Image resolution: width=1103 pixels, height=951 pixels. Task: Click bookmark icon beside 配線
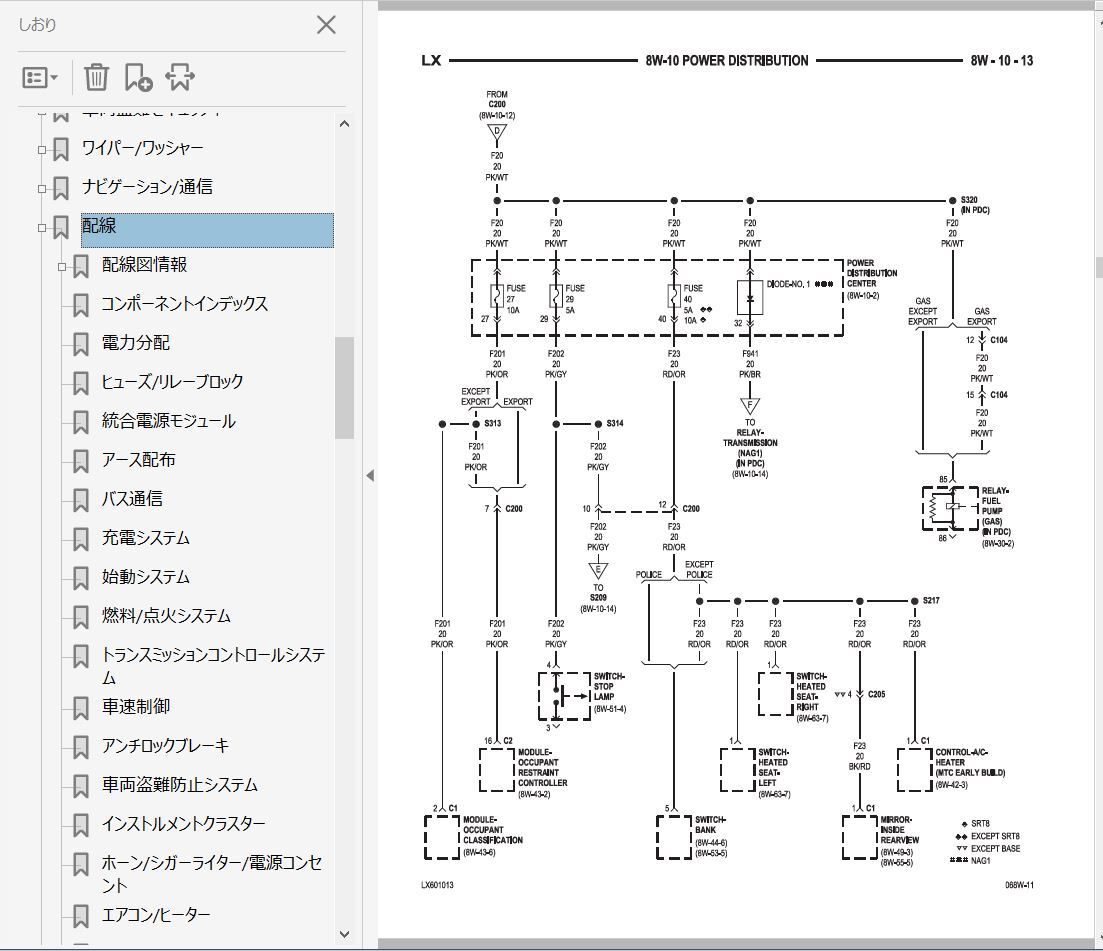(61, 227)
